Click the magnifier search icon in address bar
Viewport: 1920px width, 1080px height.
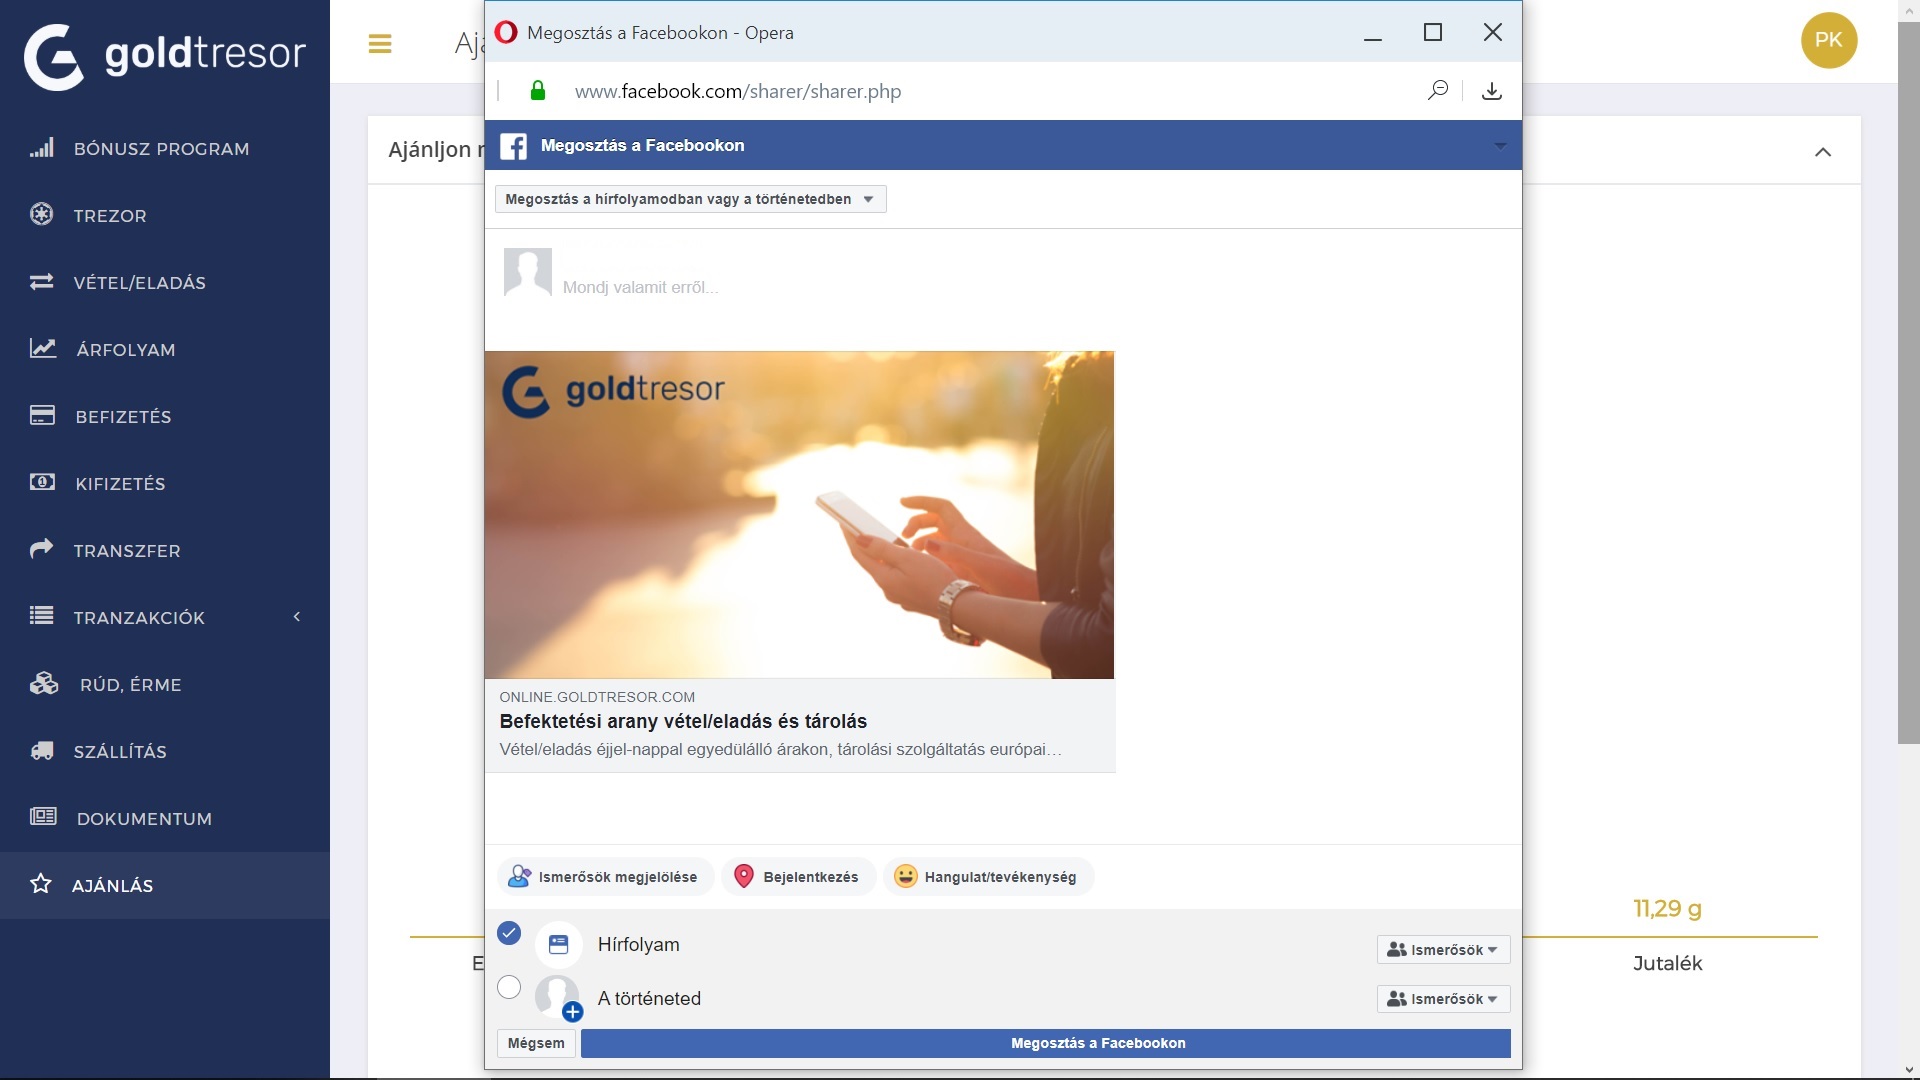1438,91
